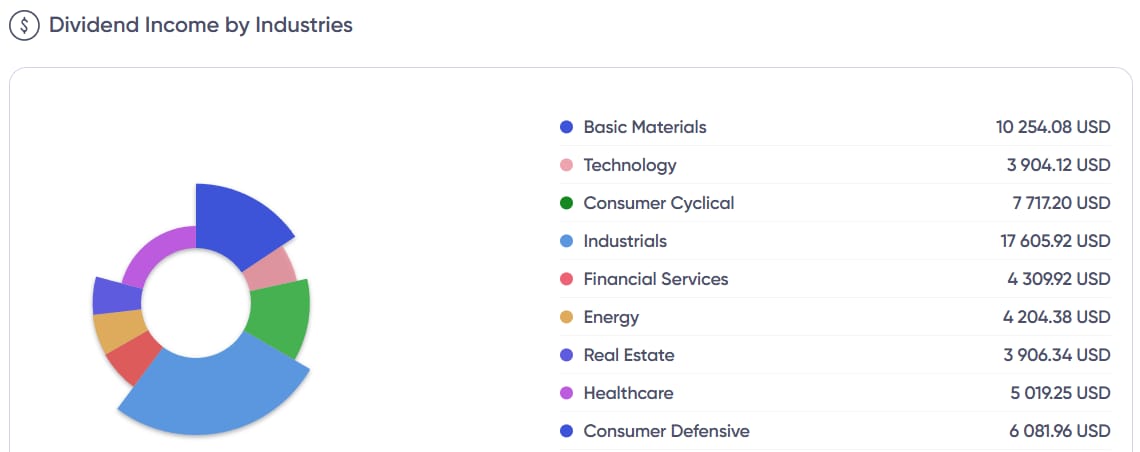Click the Healthcare purple legend dot
This screenshot has width=1140, height=452.
566,393
